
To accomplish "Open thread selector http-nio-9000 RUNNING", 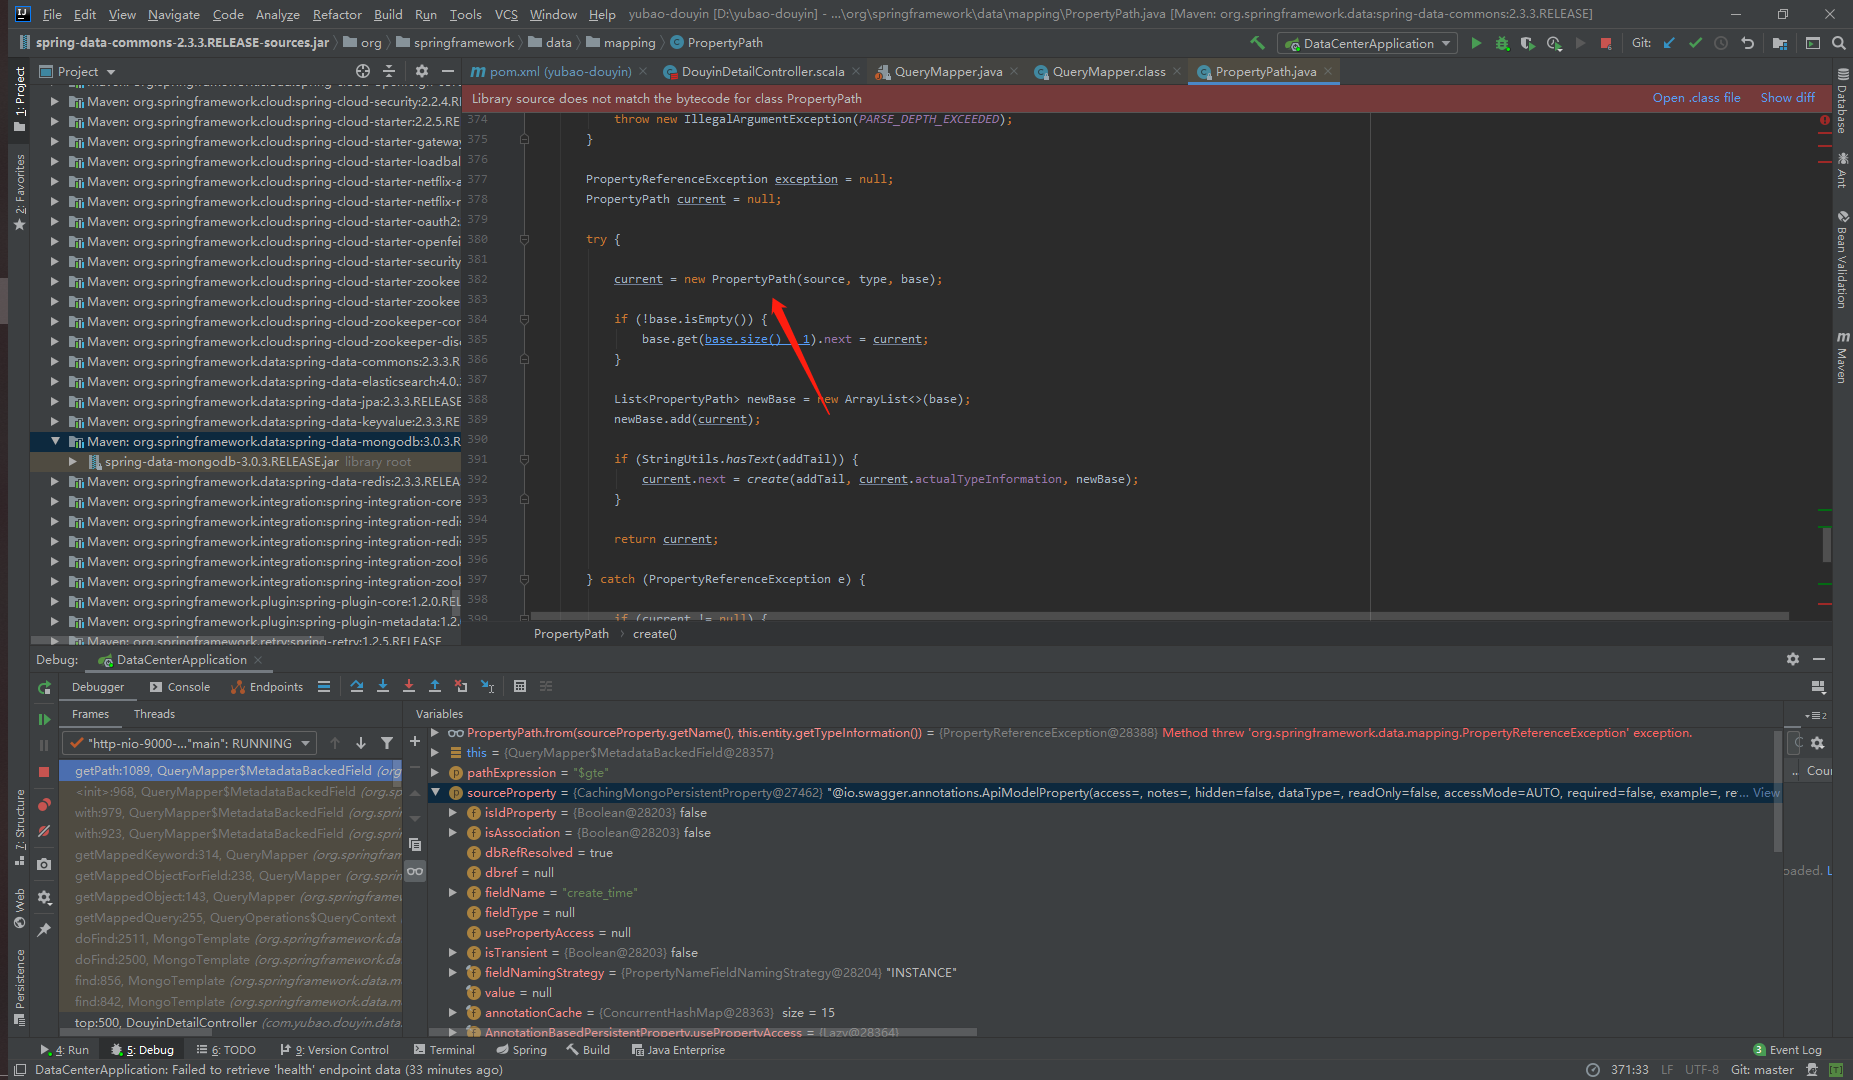I will click(x=189, y=743).
